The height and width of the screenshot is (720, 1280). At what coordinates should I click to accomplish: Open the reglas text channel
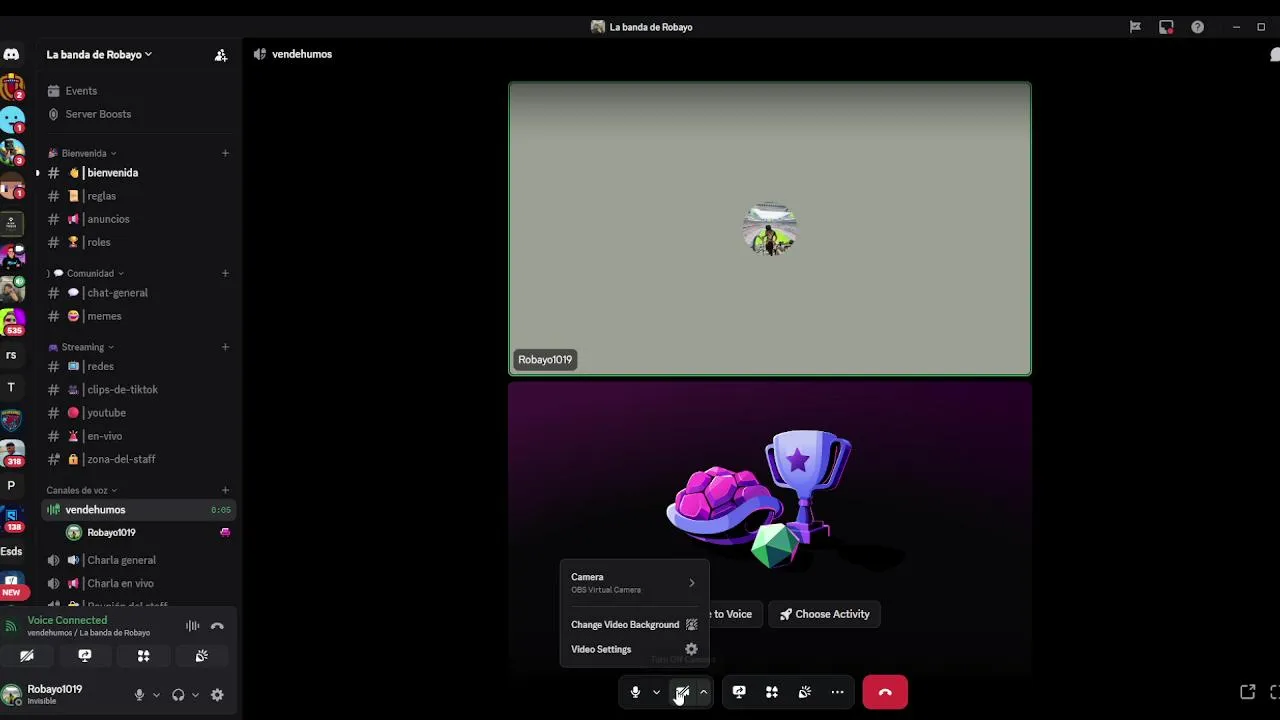click(139, 196)
